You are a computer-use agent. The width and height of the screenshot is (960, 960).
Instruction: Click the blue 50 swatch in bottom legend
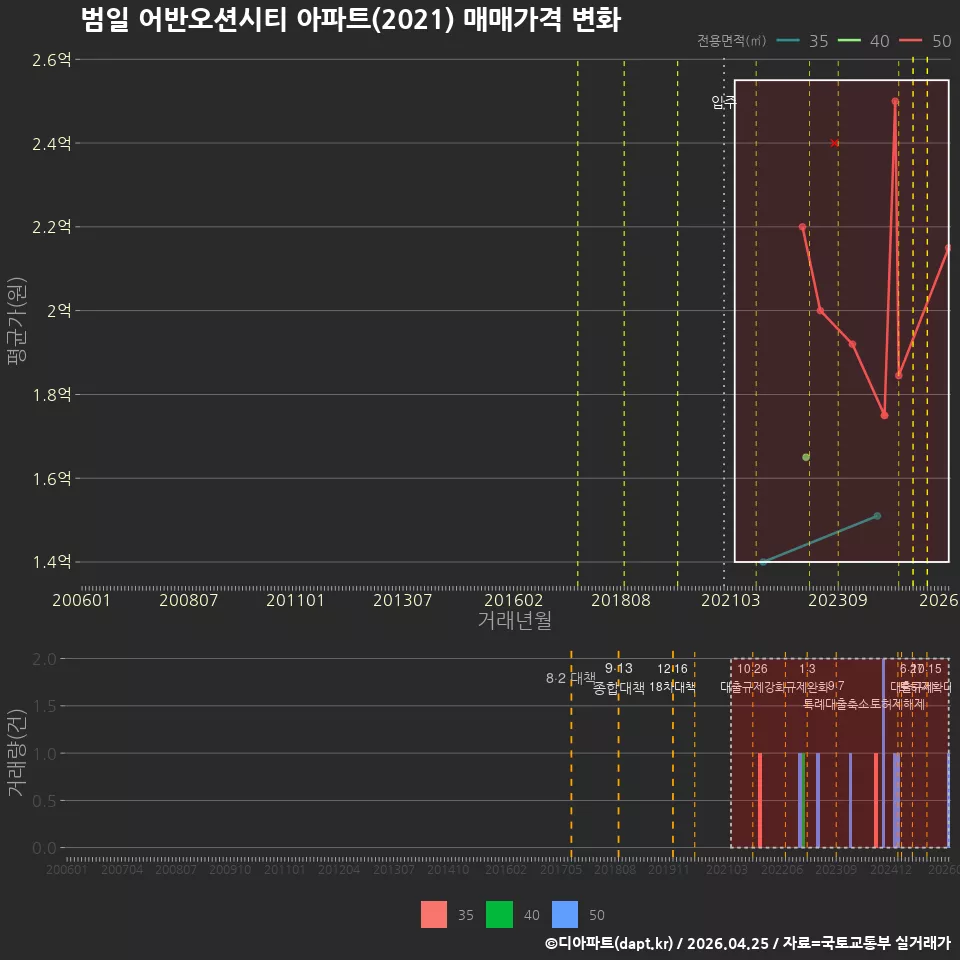click(x=564, y=915)
